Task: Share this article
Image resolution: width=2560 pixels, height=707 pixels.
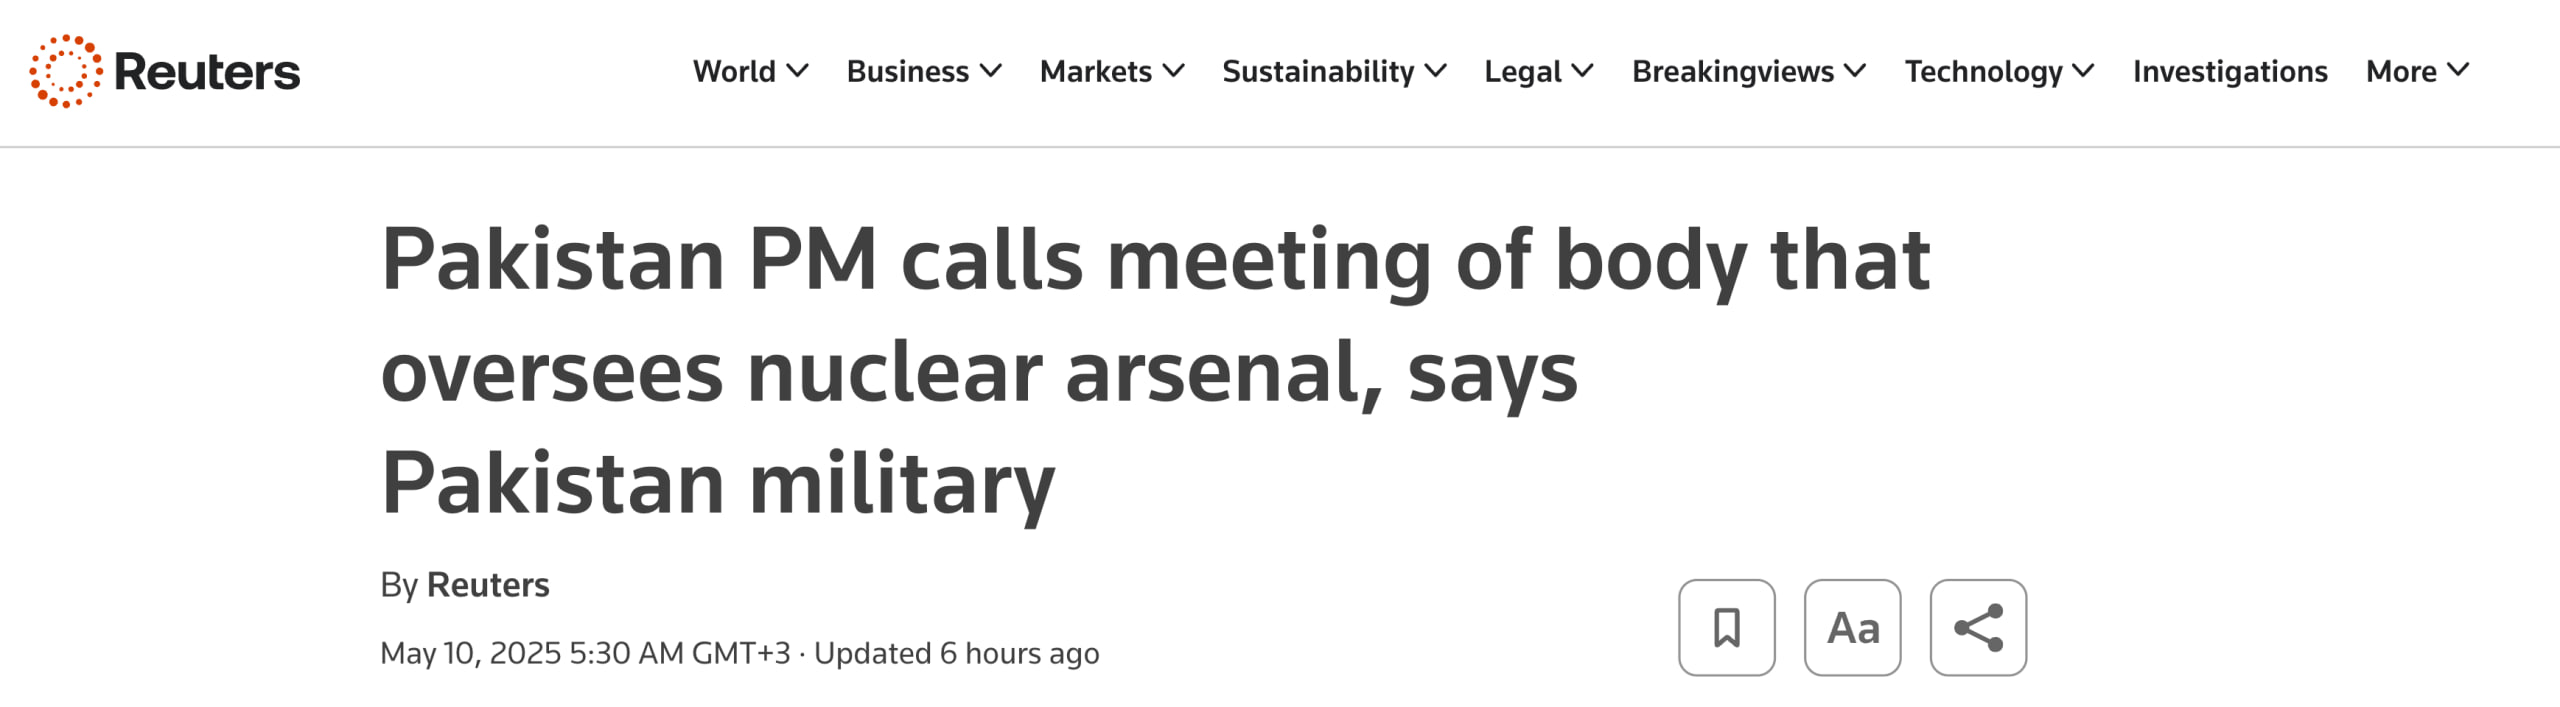Action: click(1978, 628)
